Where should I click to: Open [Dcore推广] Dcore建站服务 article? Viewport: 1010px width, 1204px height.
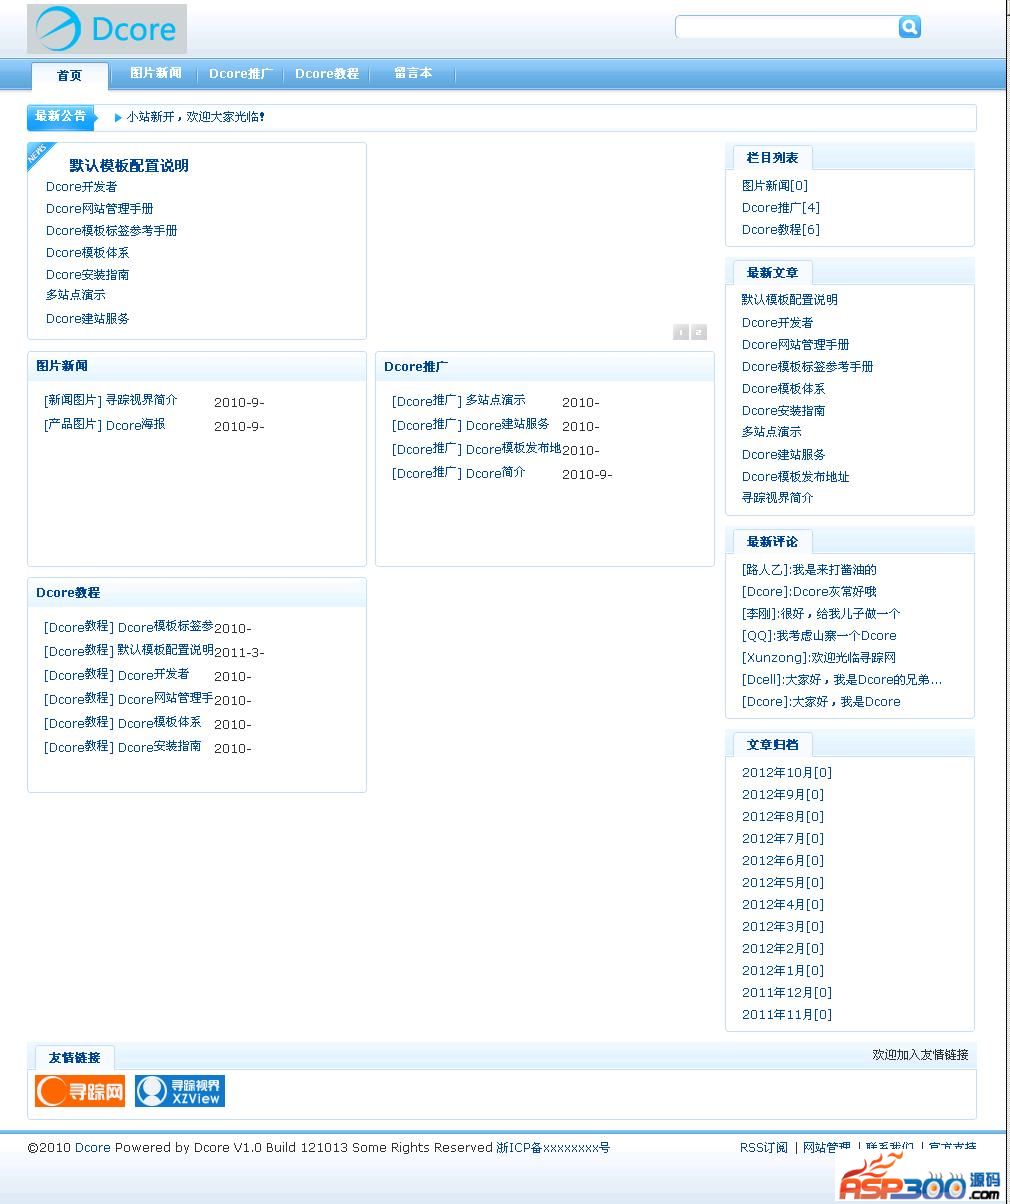click(x=471, y=425)
